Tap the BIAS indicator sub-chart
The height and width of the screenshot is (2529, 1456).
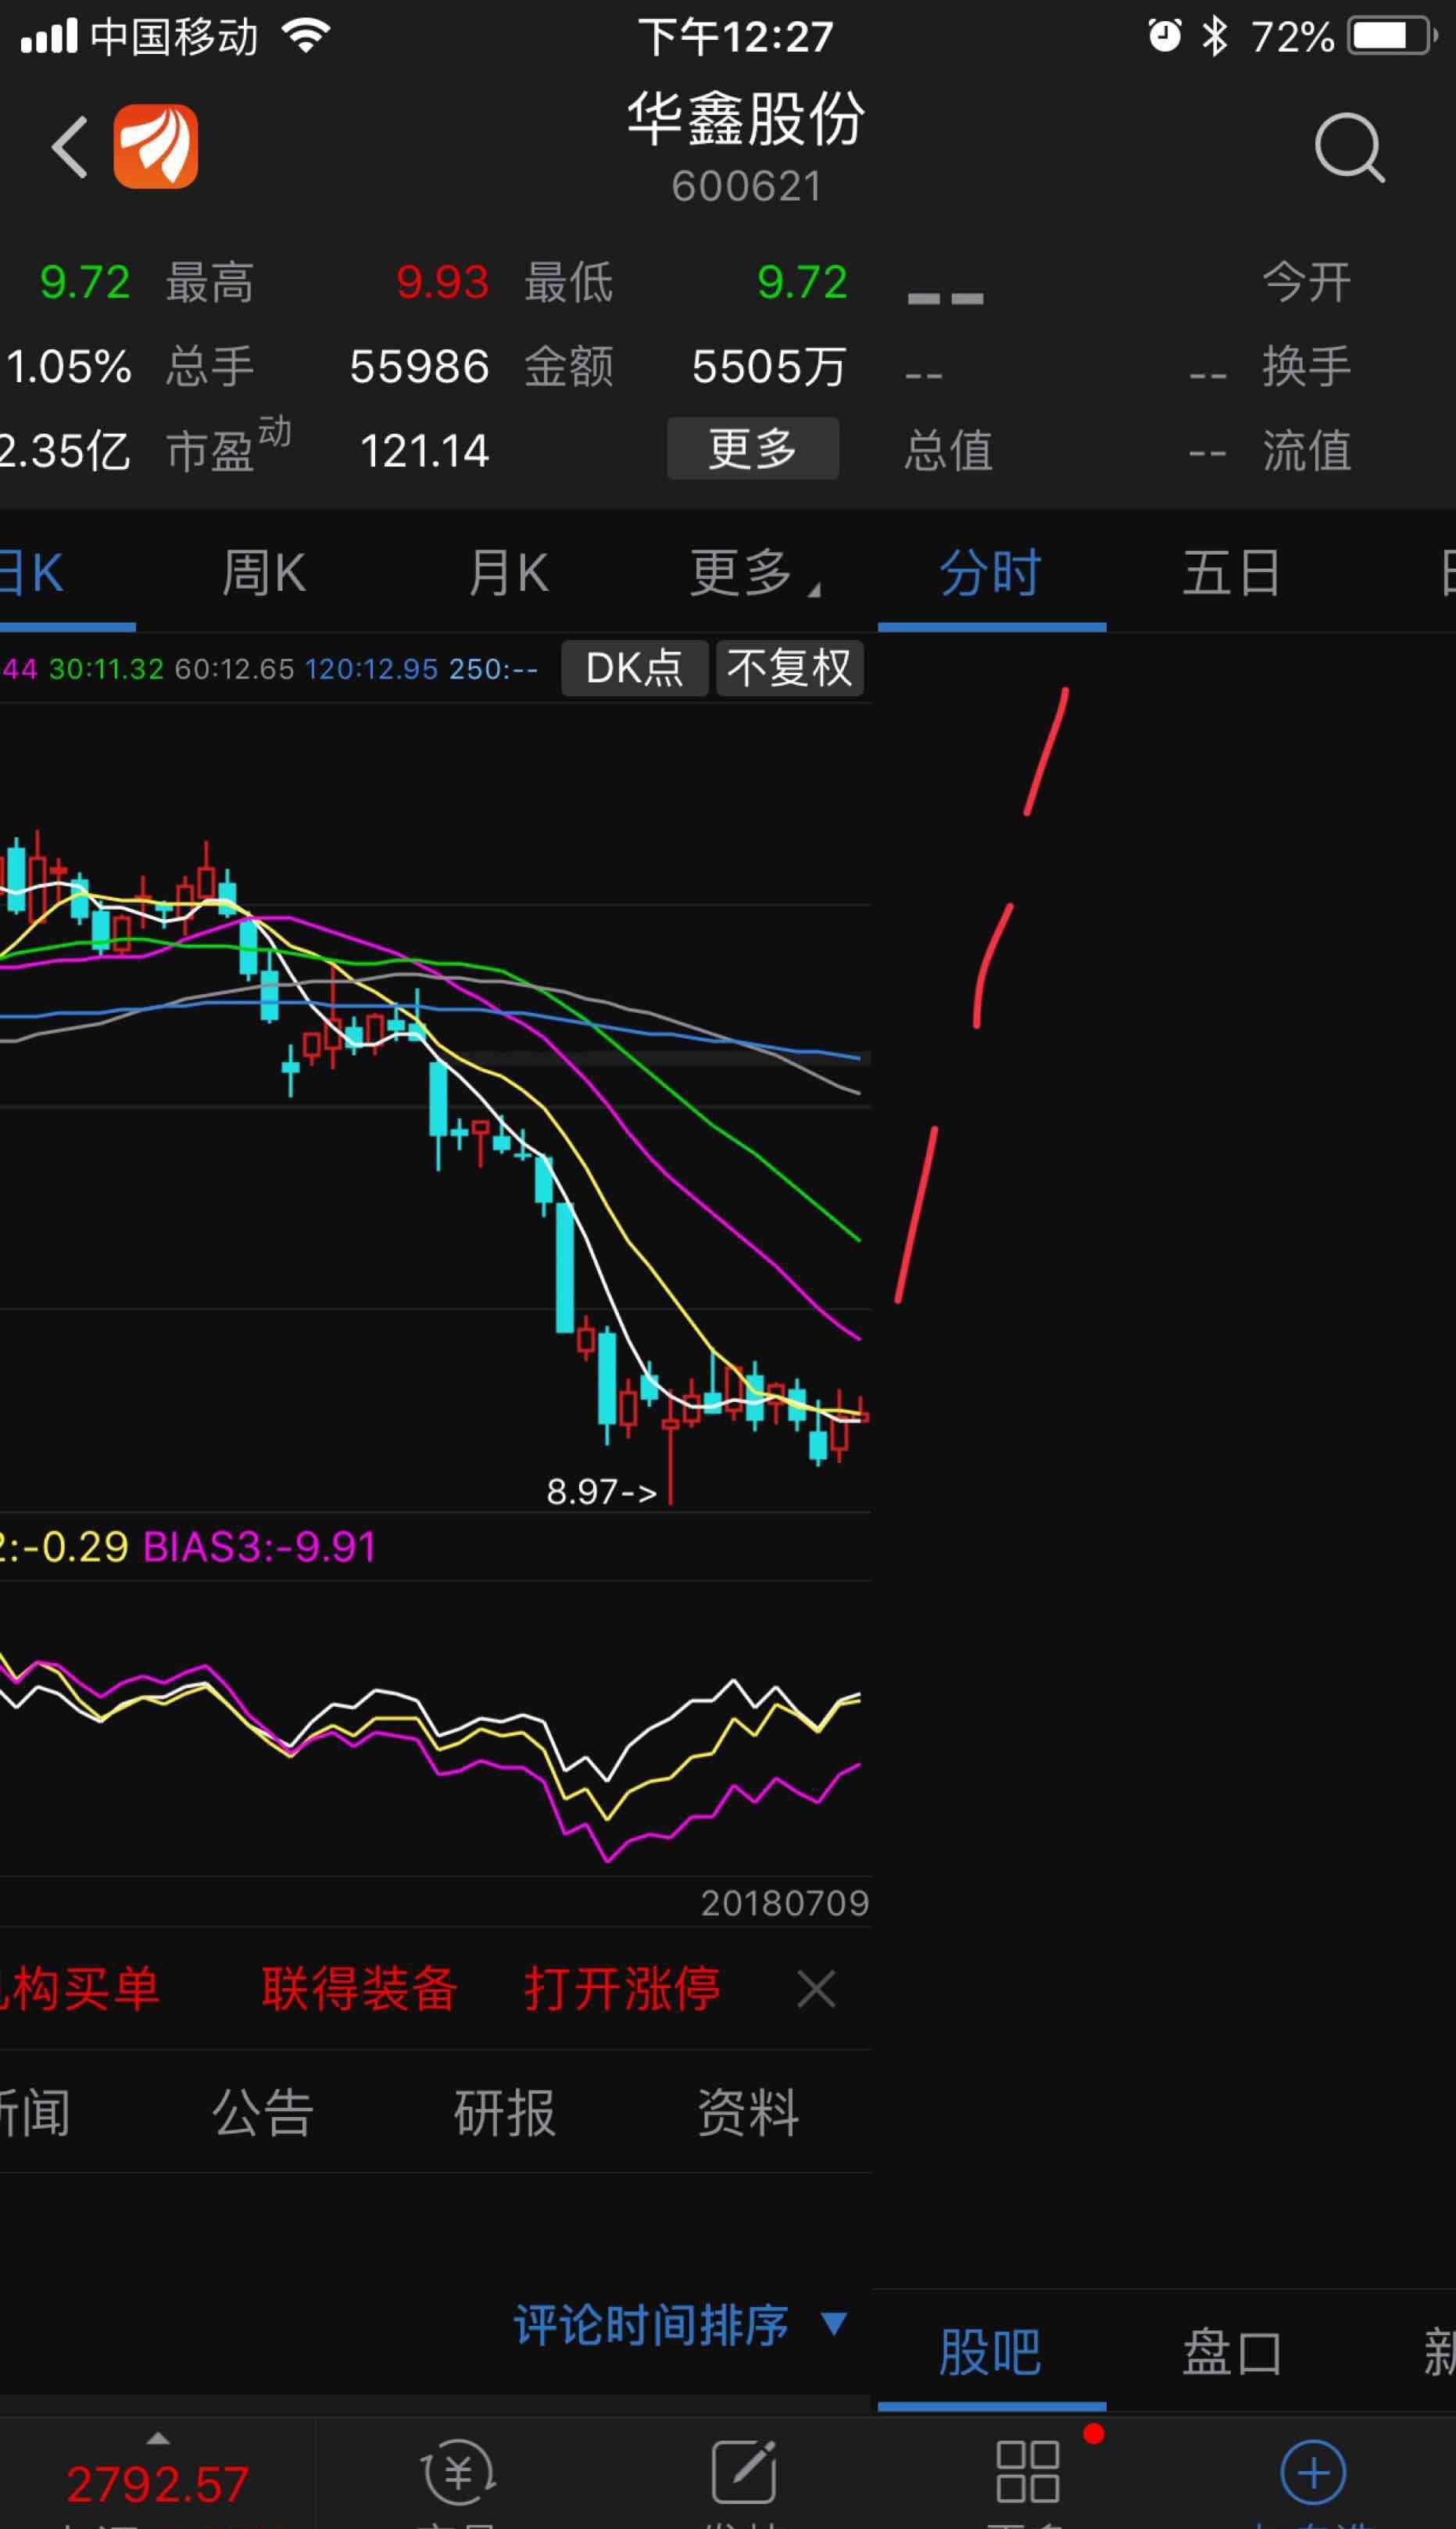click(x=435, y=1728)
